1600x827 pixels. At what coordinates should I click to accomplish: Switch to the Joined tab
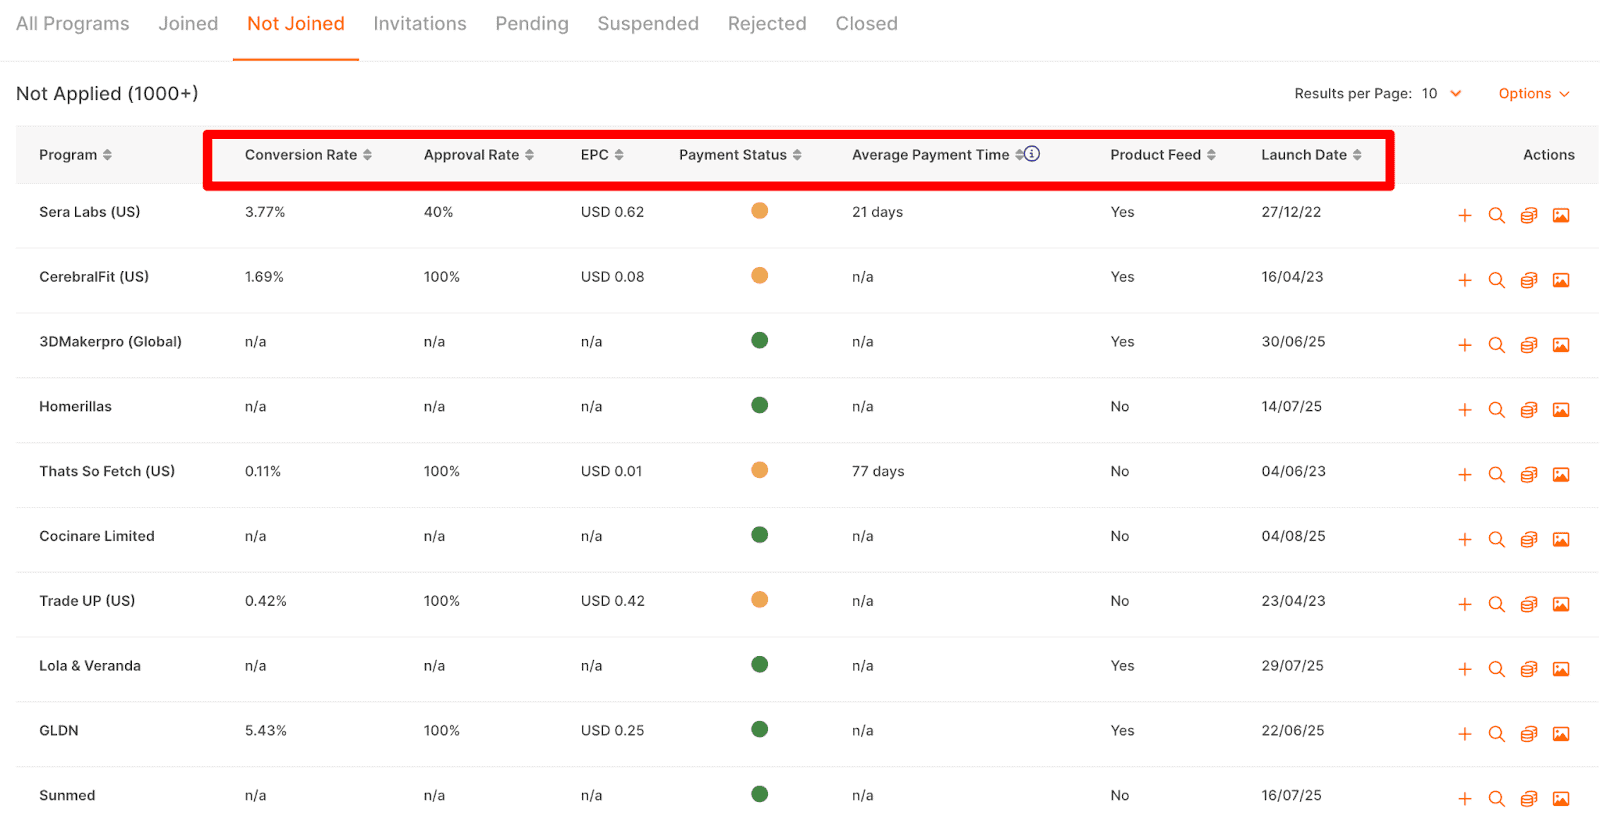pyautogui.click(x=188, y=23)
